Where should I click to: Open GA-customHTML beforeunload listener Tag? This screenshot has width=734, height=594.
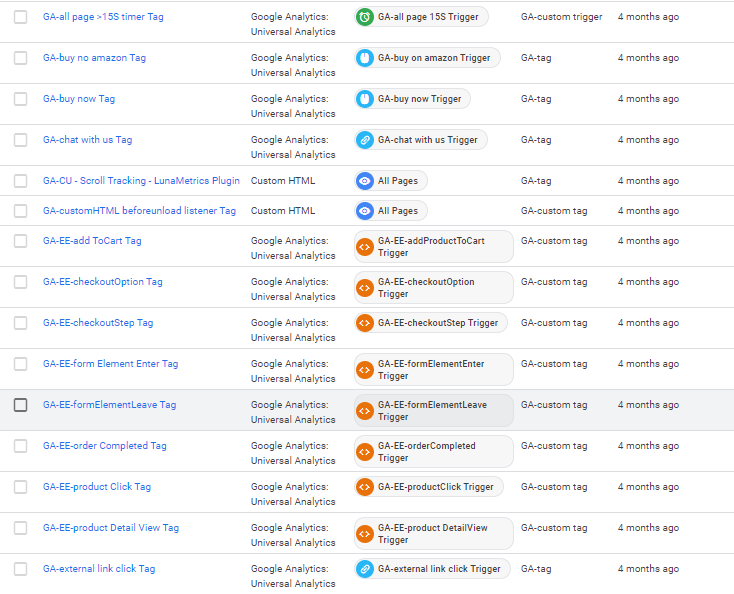[139, 211]
